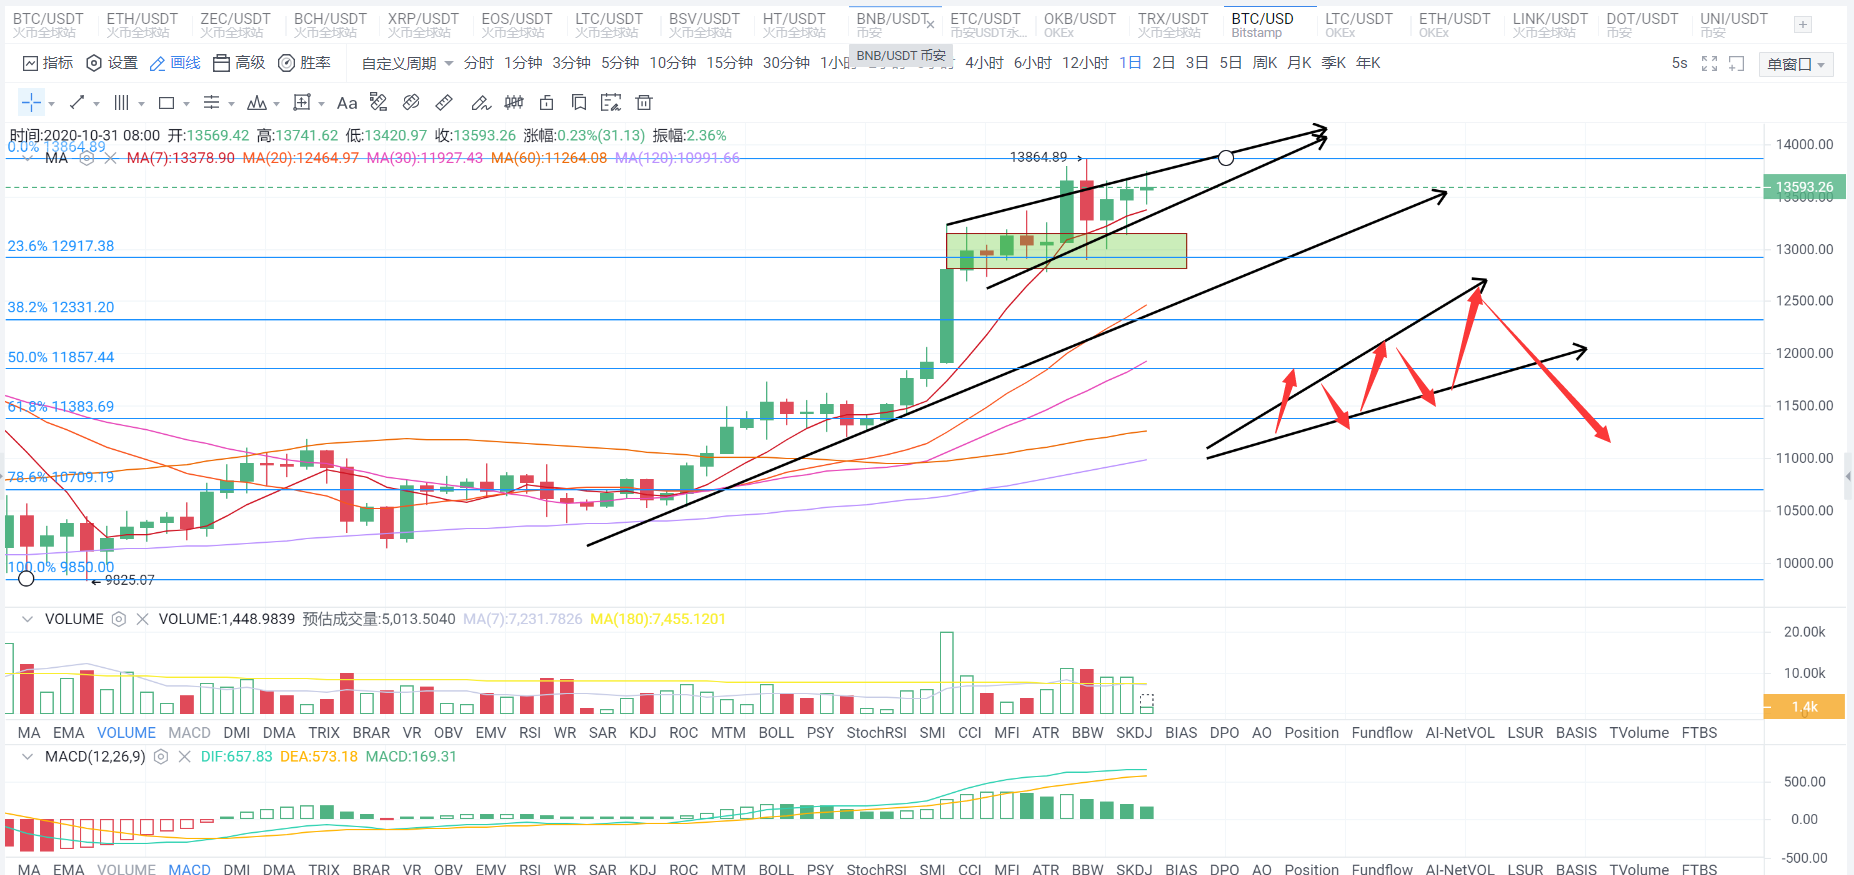This screenshot has height=875, width=1854.
Task: Choose the rectangle shape tool
Action: click(x=167, y=102)
